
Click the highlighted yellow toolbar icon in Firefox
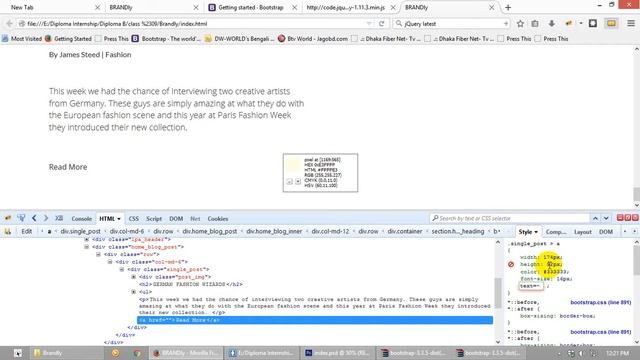[x=611, y=24]
